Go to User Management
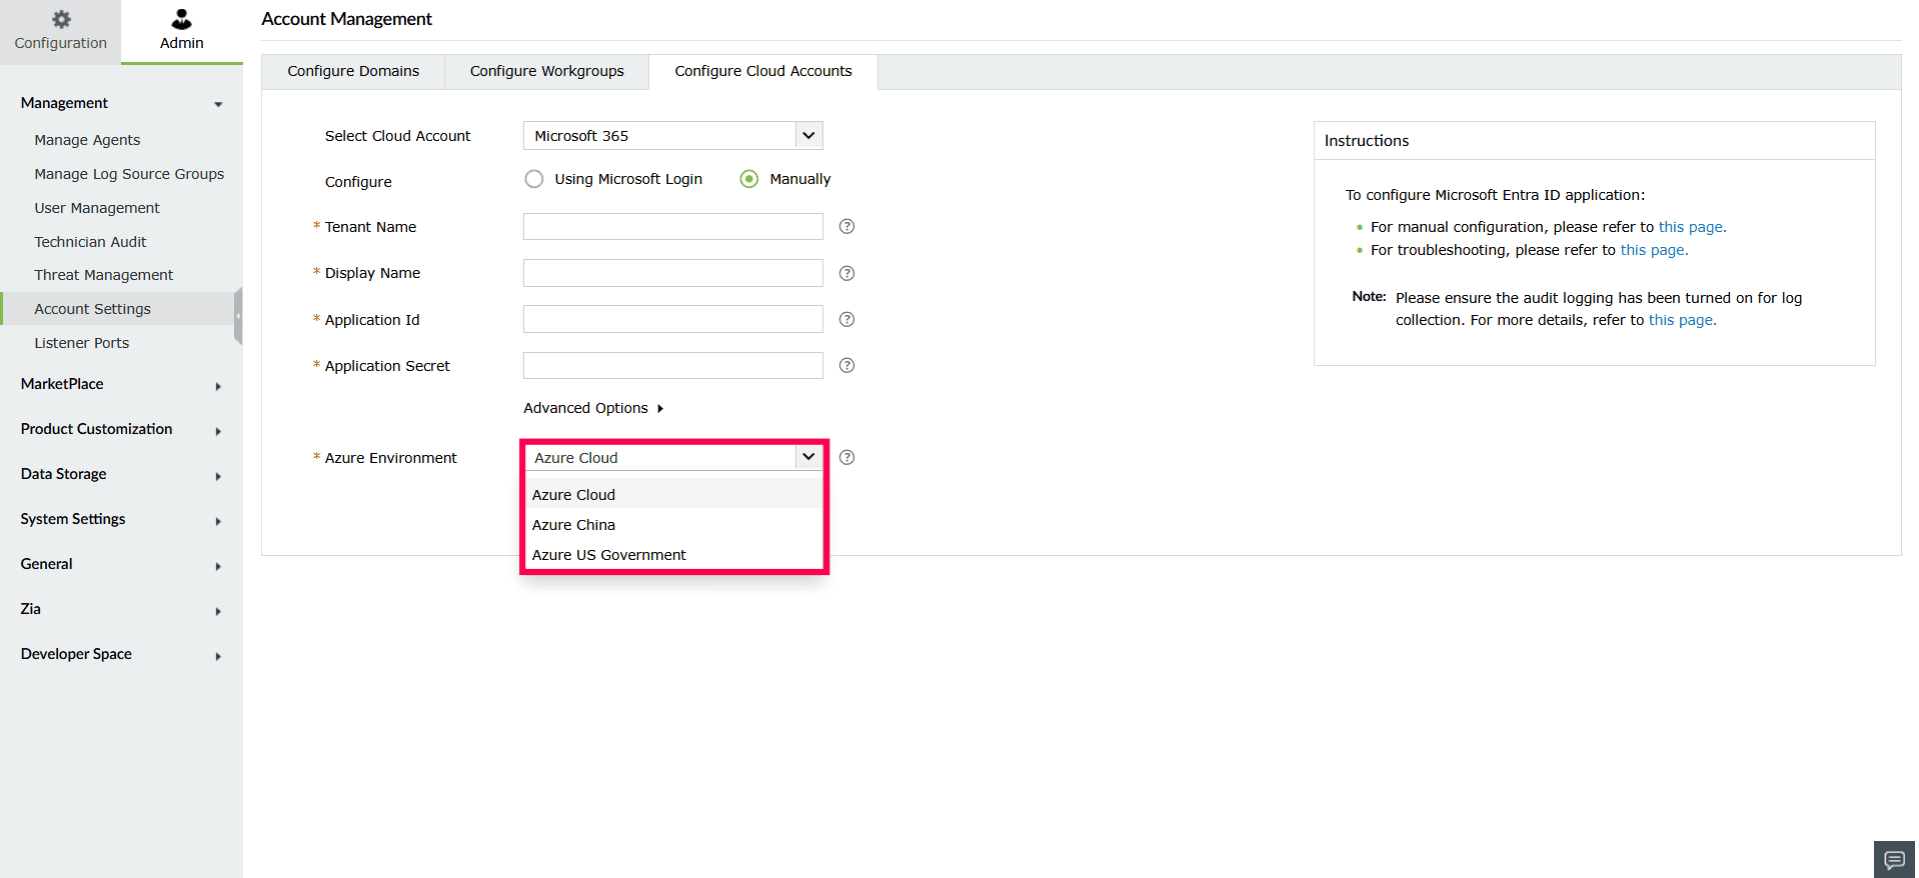 tap(97, 208)
